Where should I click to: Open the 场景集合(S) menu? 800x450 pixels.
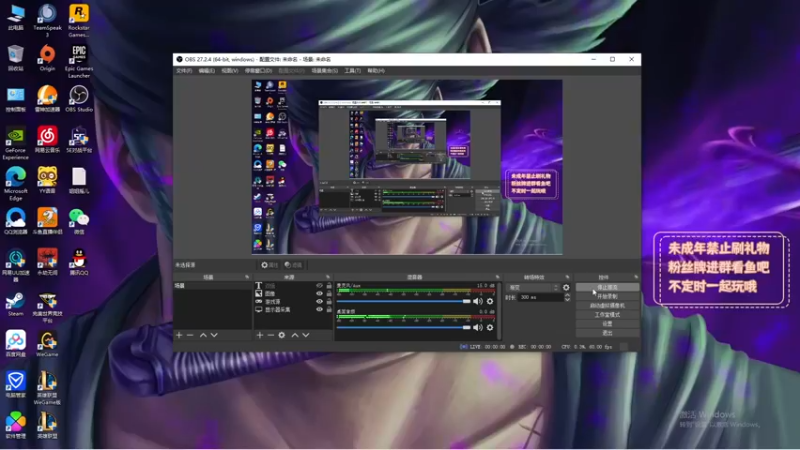tap(324, 71)
